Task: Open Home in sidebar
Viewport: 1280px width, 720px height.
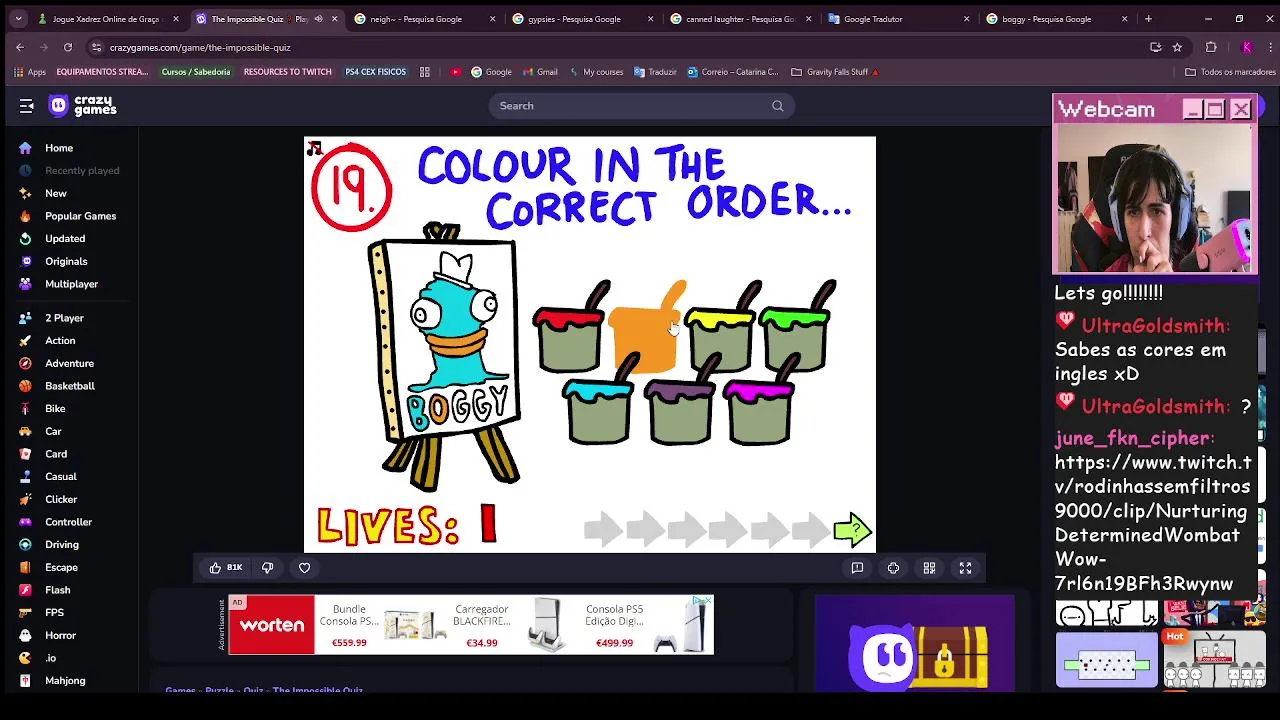Action: pyautogui.click(x=59, y=148)
